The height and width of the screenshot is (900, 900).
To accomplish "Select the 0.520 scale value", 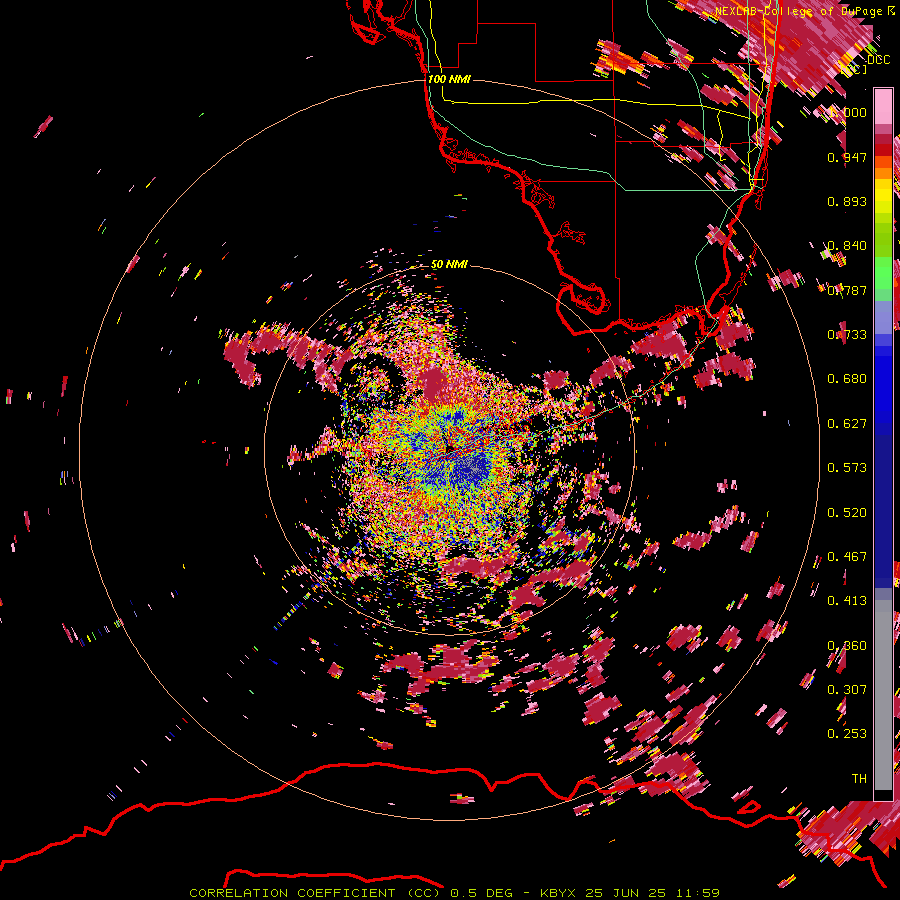I will click(x=847, y=513).
